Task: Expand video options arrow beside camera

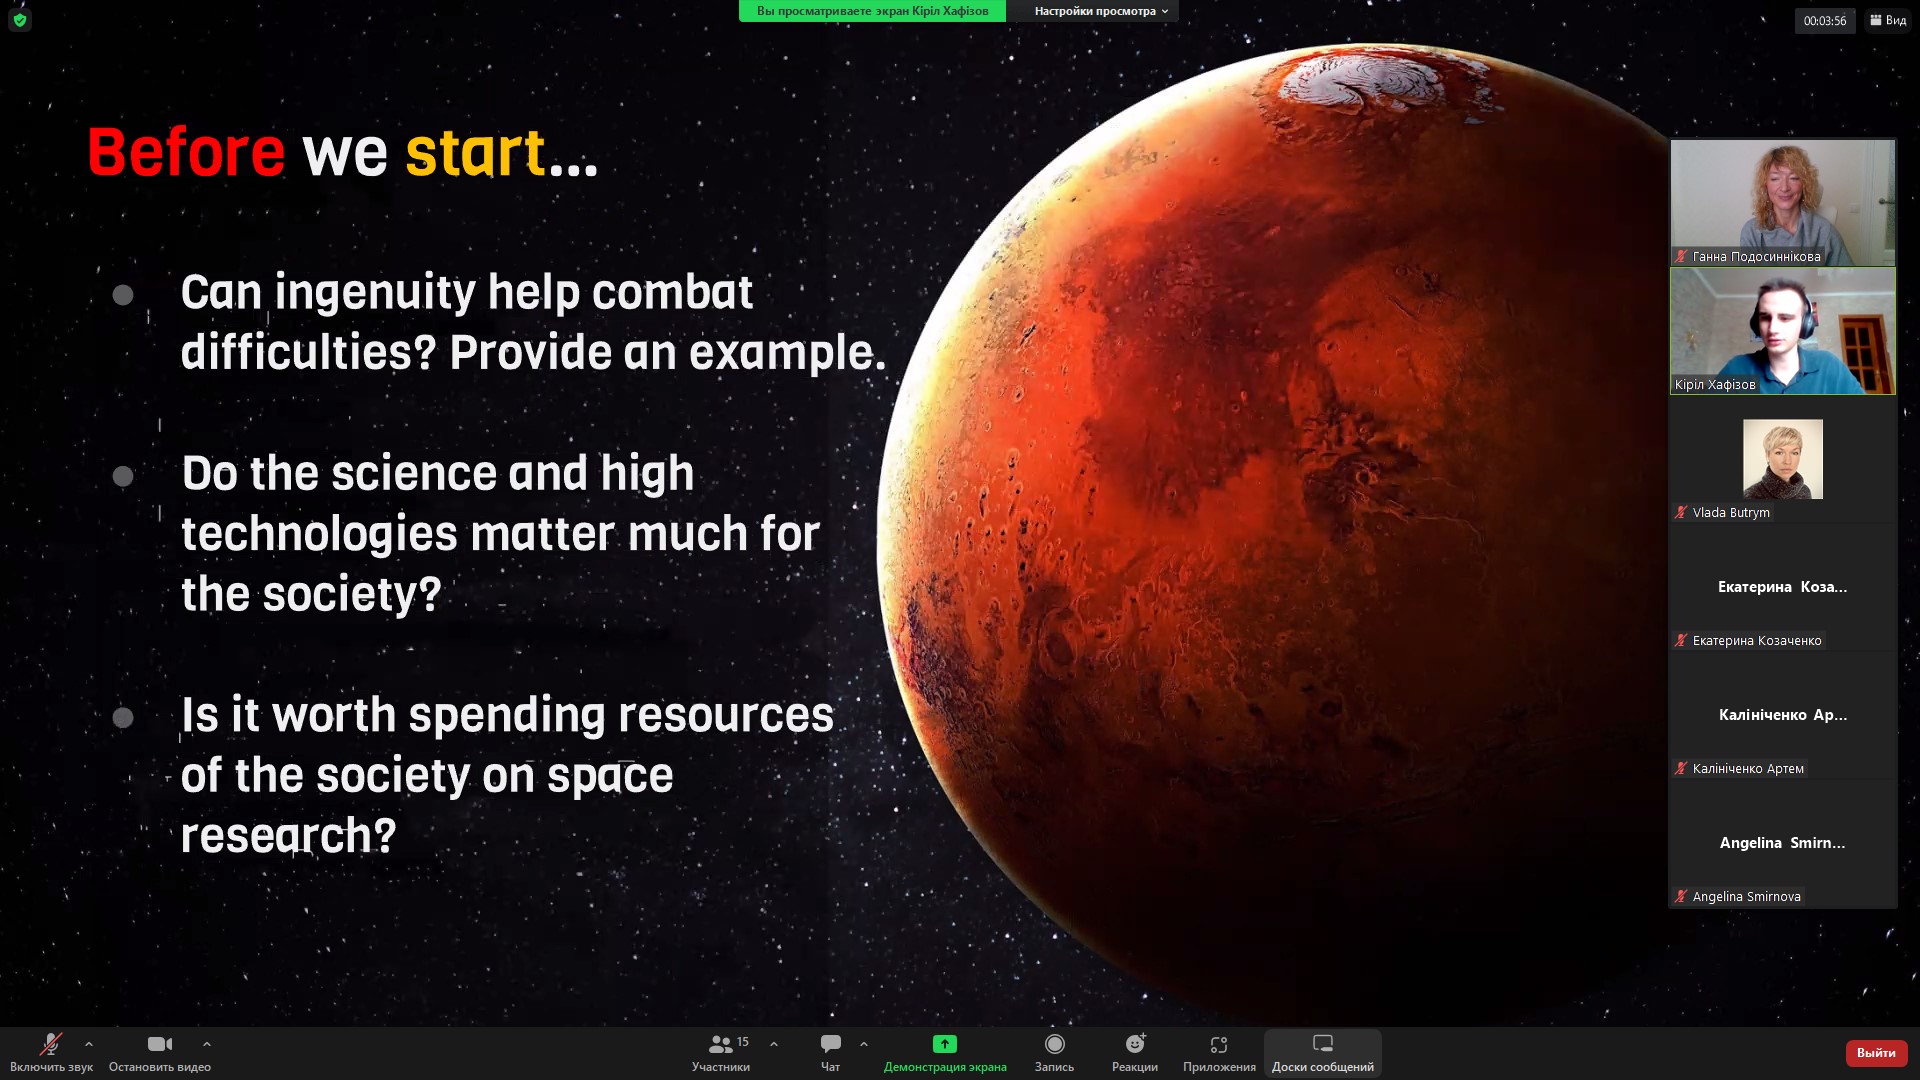Action: point(207,1044)
